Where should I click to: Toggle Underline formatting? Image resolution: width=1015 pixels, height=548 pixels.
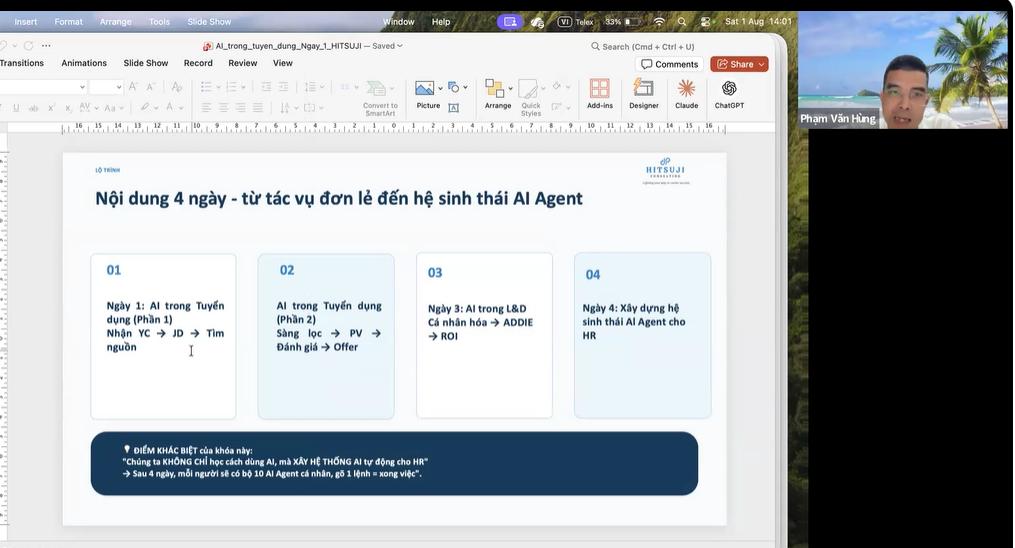point(16,108)
